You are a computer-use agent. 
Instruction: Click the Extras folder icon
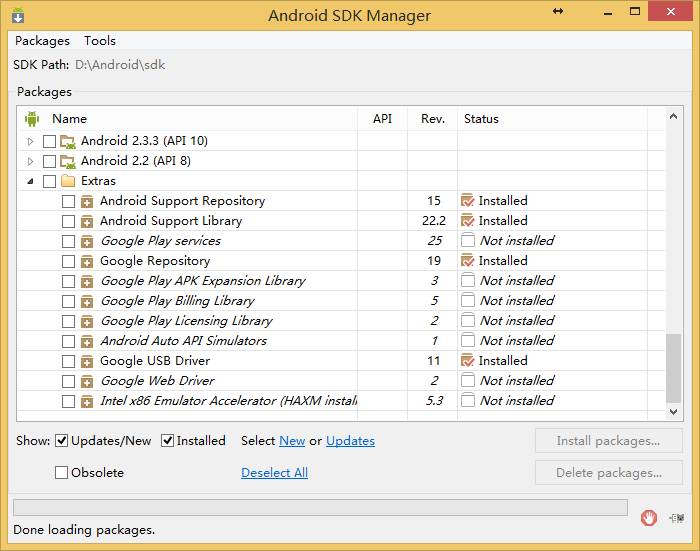point(68,181)
